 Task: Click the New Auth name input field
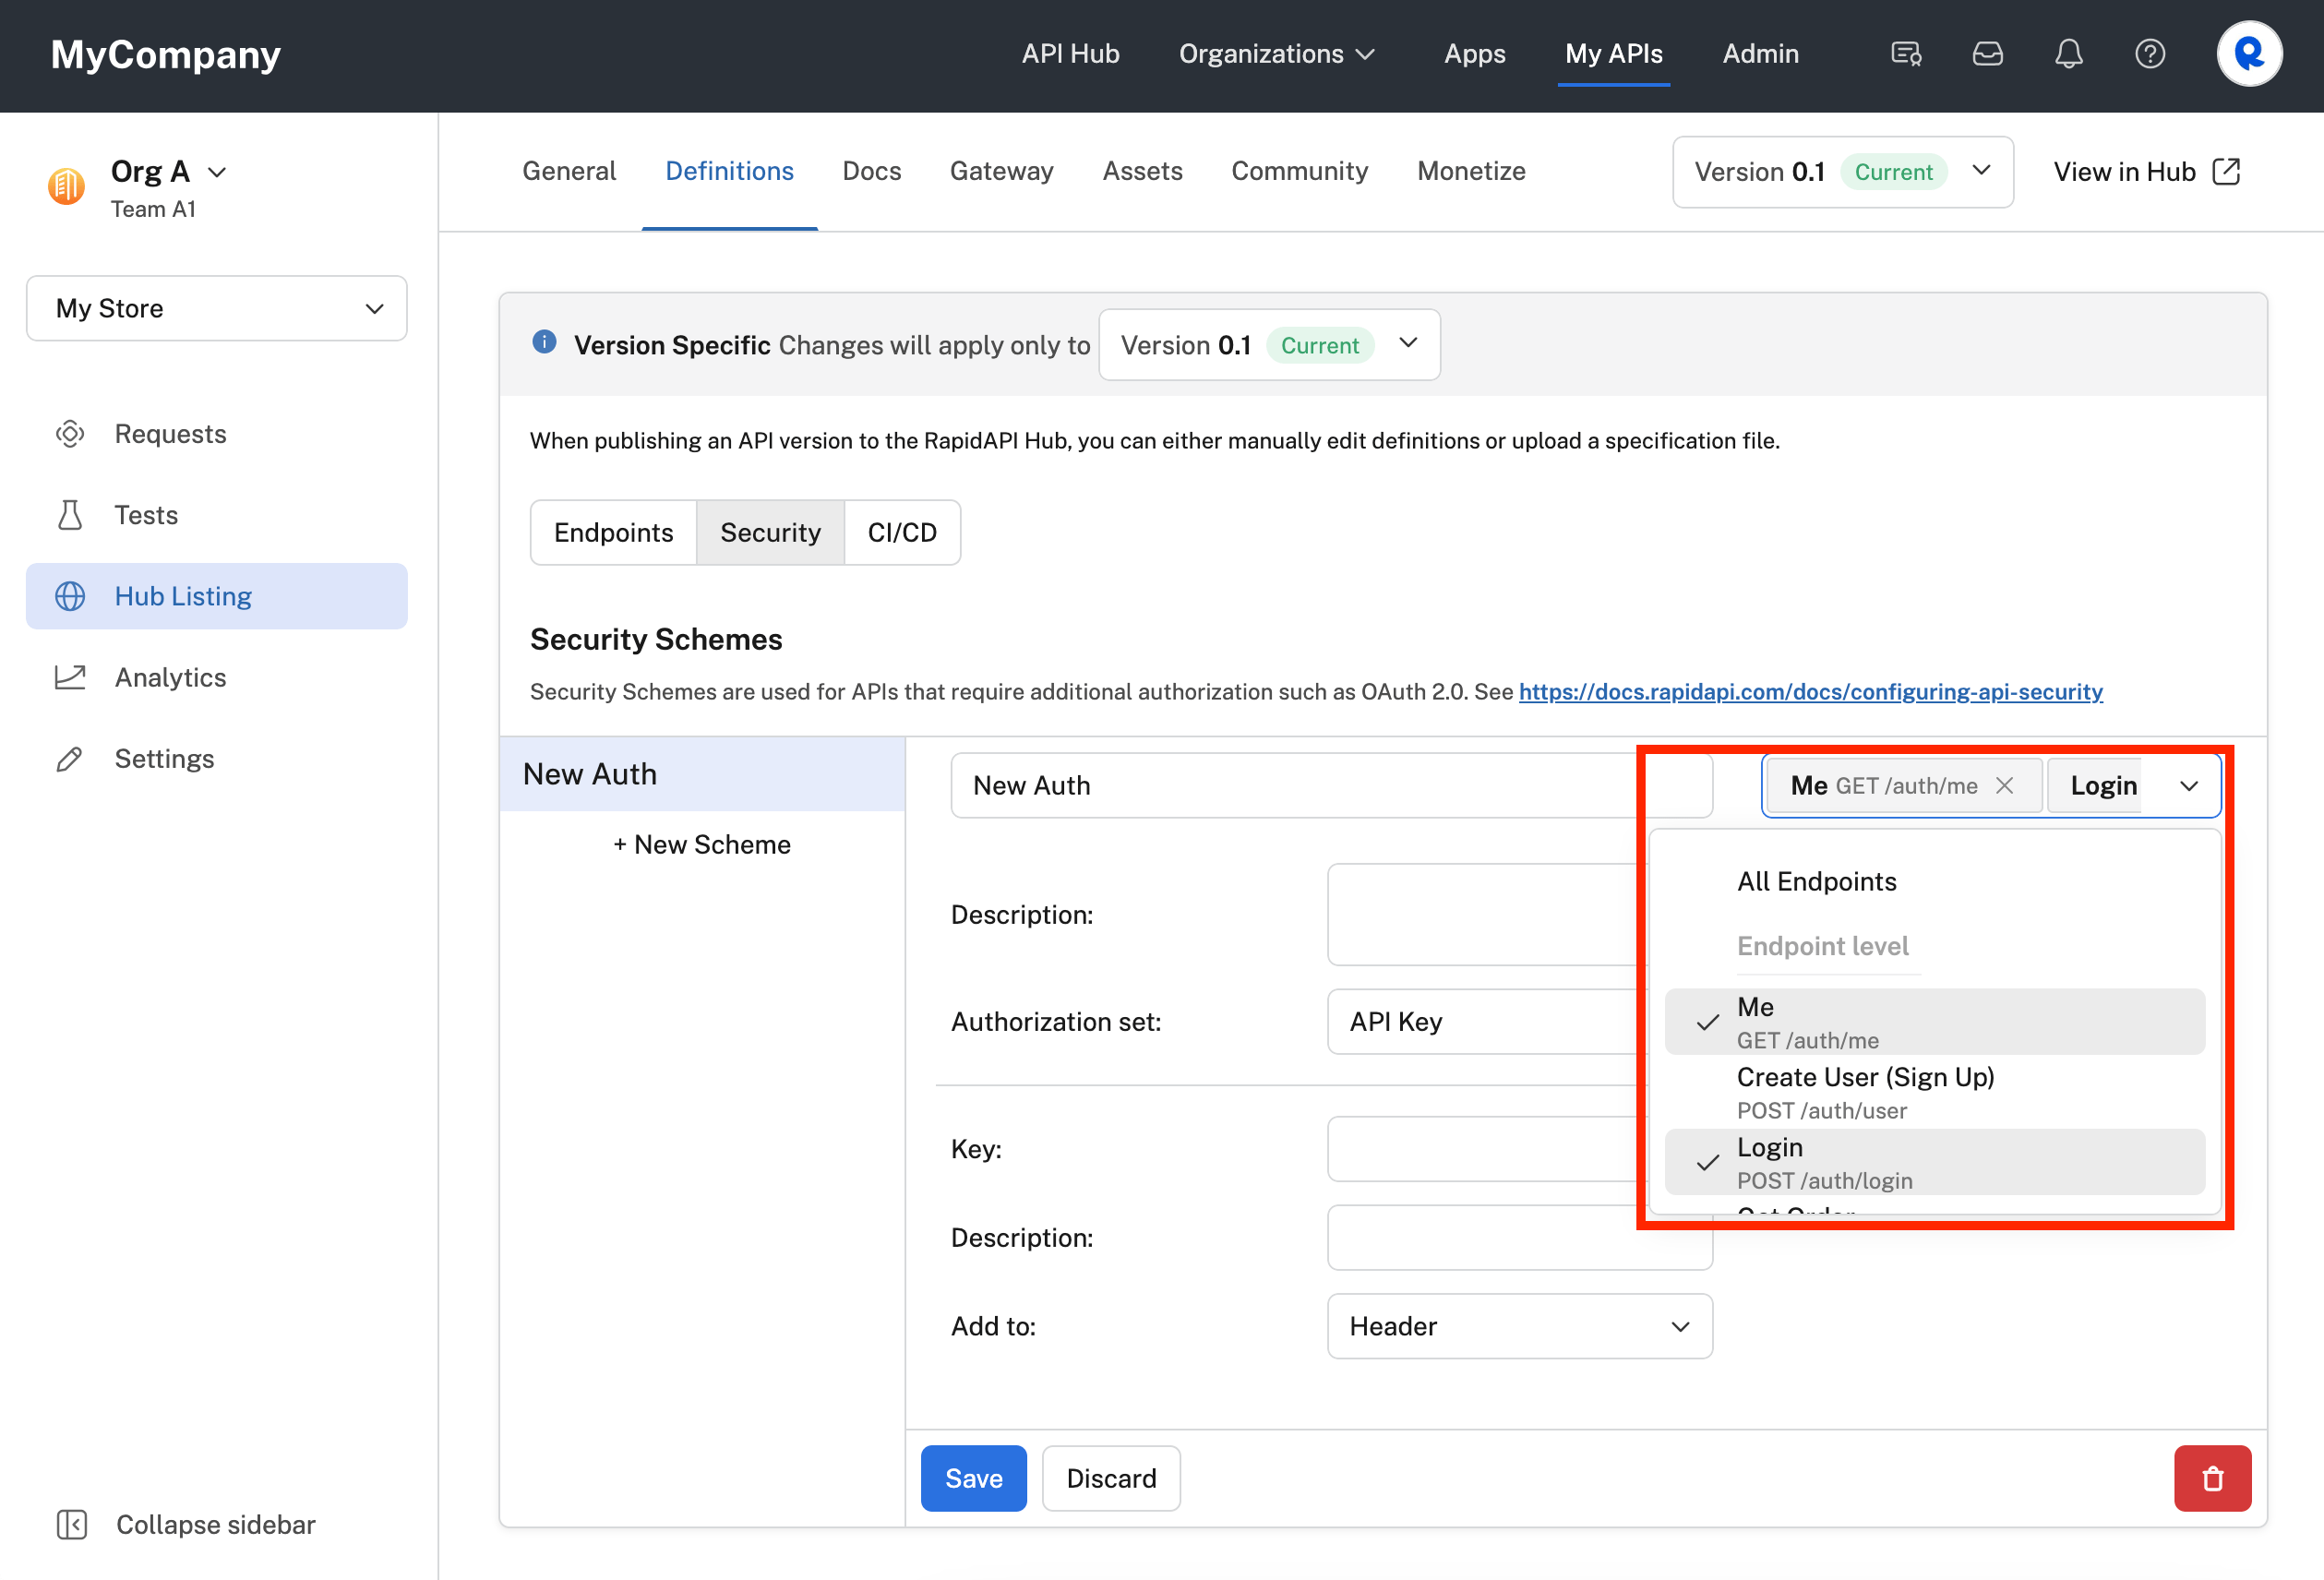click(1330, 785)
